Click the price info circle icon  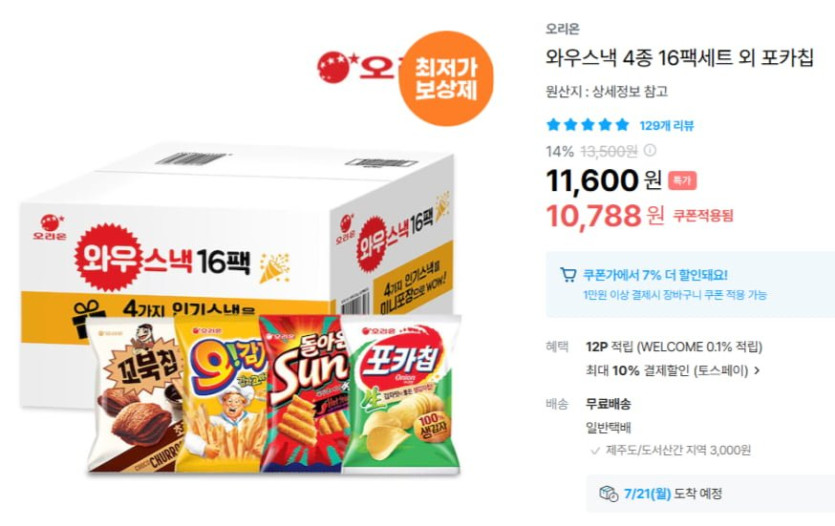[x=650, y=151]
